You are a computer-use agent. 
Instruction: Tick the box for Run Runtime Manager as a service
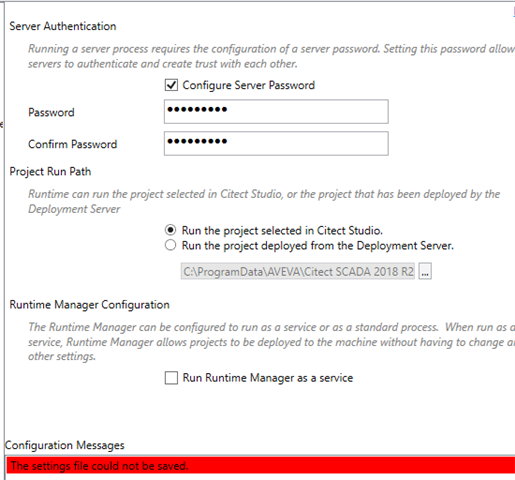click(171, 378)
